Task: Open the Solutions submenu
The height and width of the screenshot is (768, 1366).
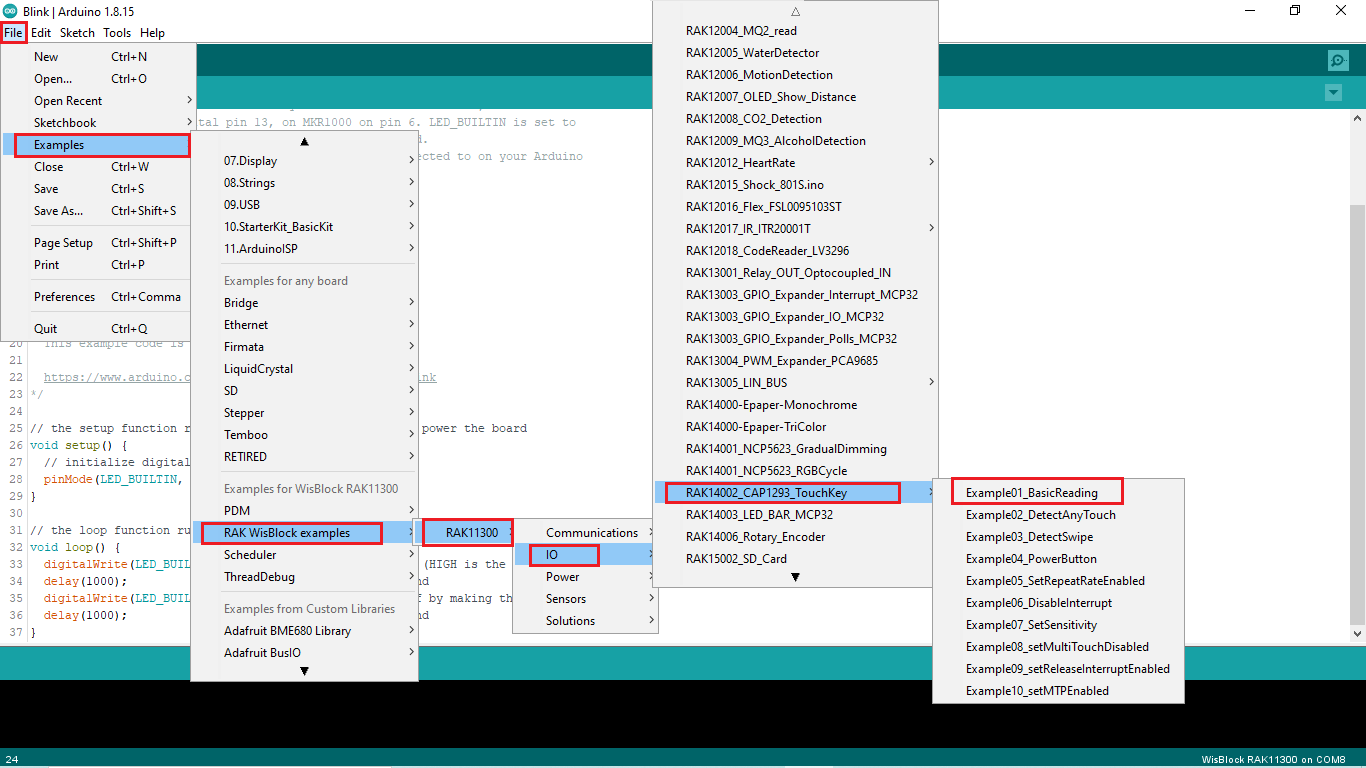Action: coord(586,621)
